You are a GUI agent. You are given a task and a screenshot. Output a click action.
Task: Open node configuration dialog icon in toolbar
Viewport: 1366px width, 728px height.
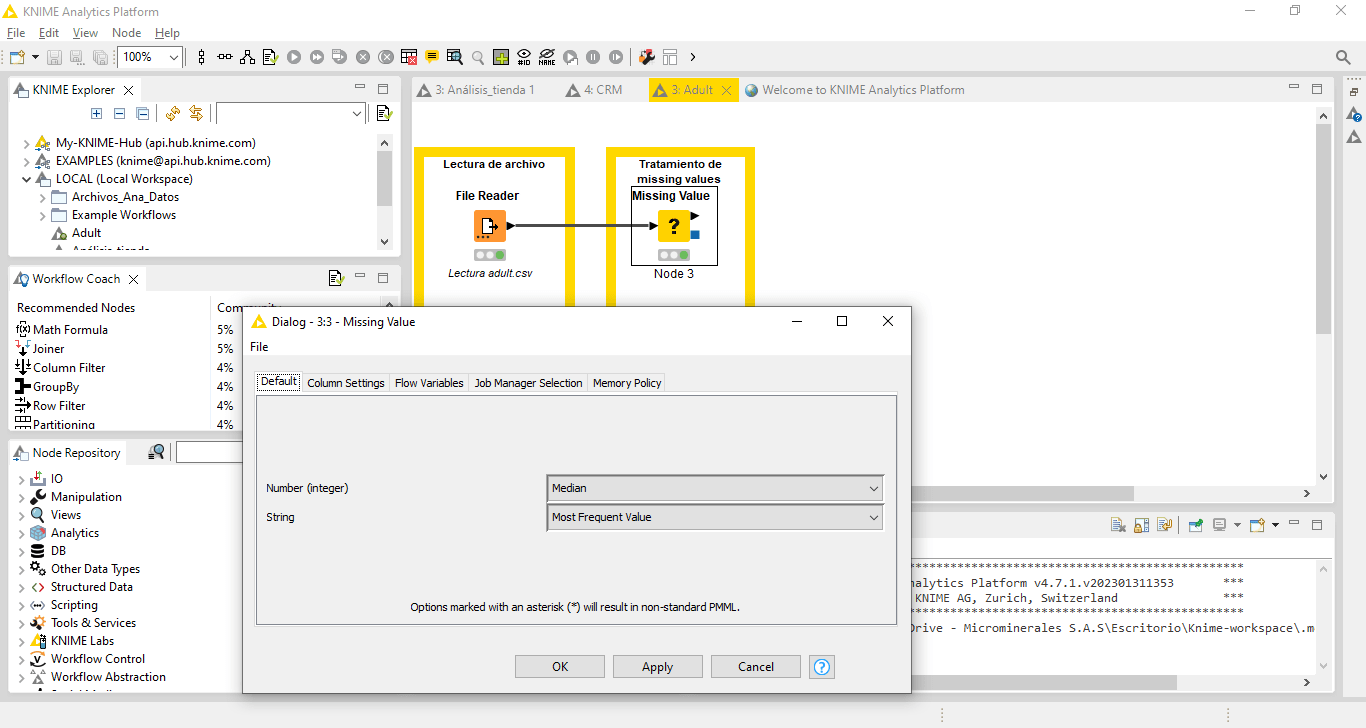tap(270, 57)
